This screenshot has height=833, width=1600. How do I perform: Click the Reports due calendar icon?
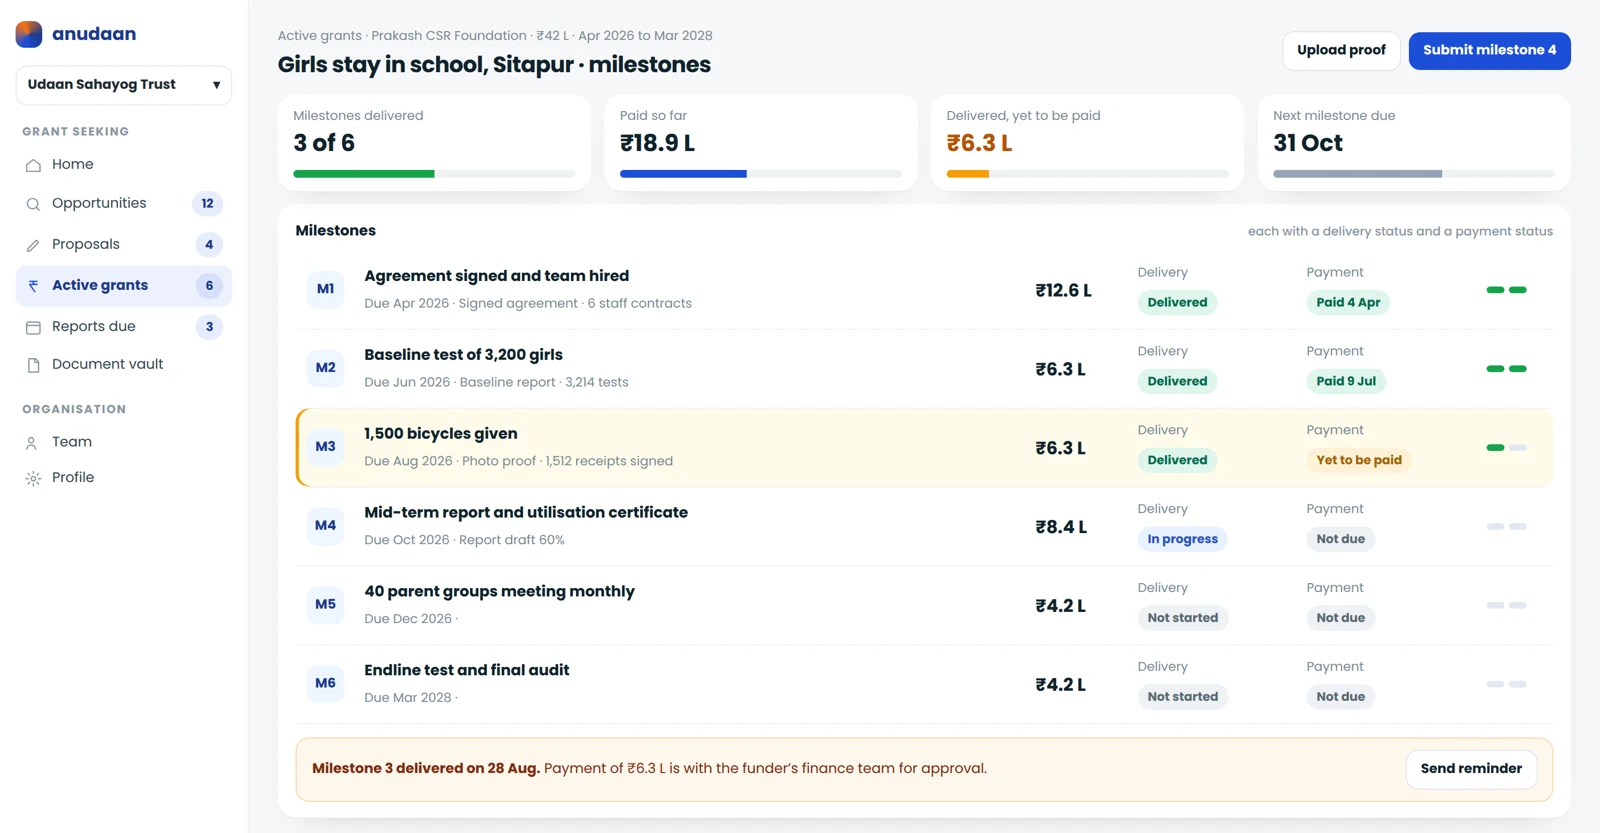[x=33, y=327]
